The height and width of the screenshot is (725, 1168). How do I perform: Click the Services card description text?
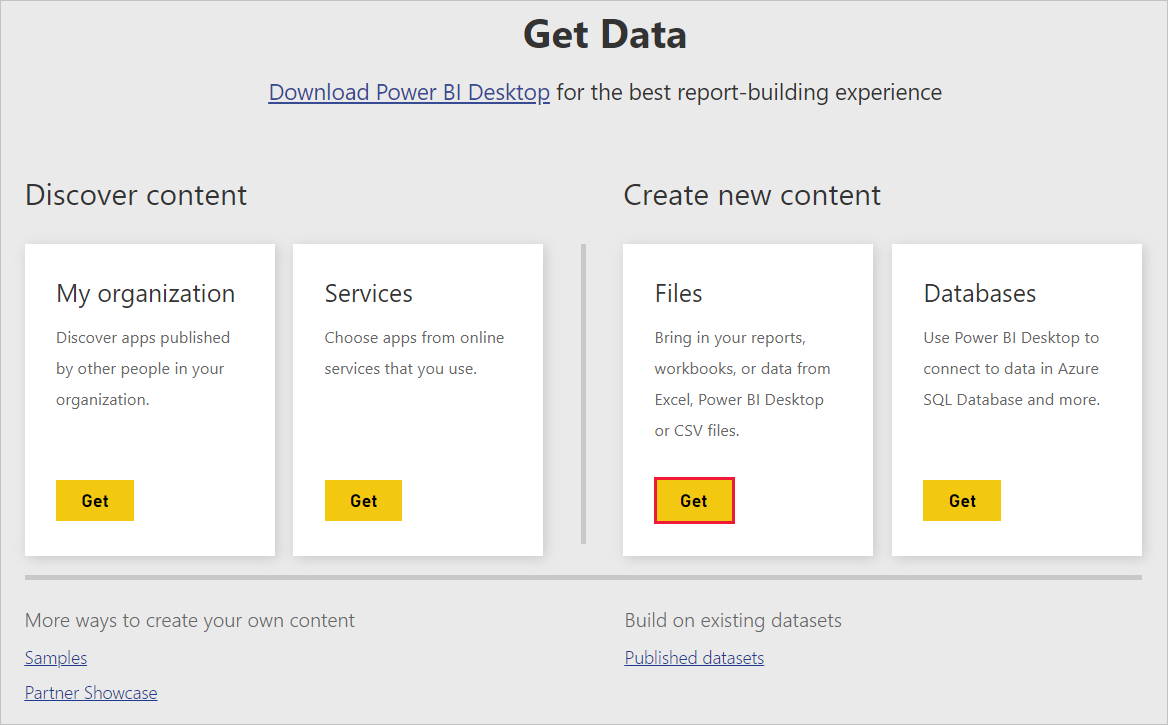click(414, 353)
